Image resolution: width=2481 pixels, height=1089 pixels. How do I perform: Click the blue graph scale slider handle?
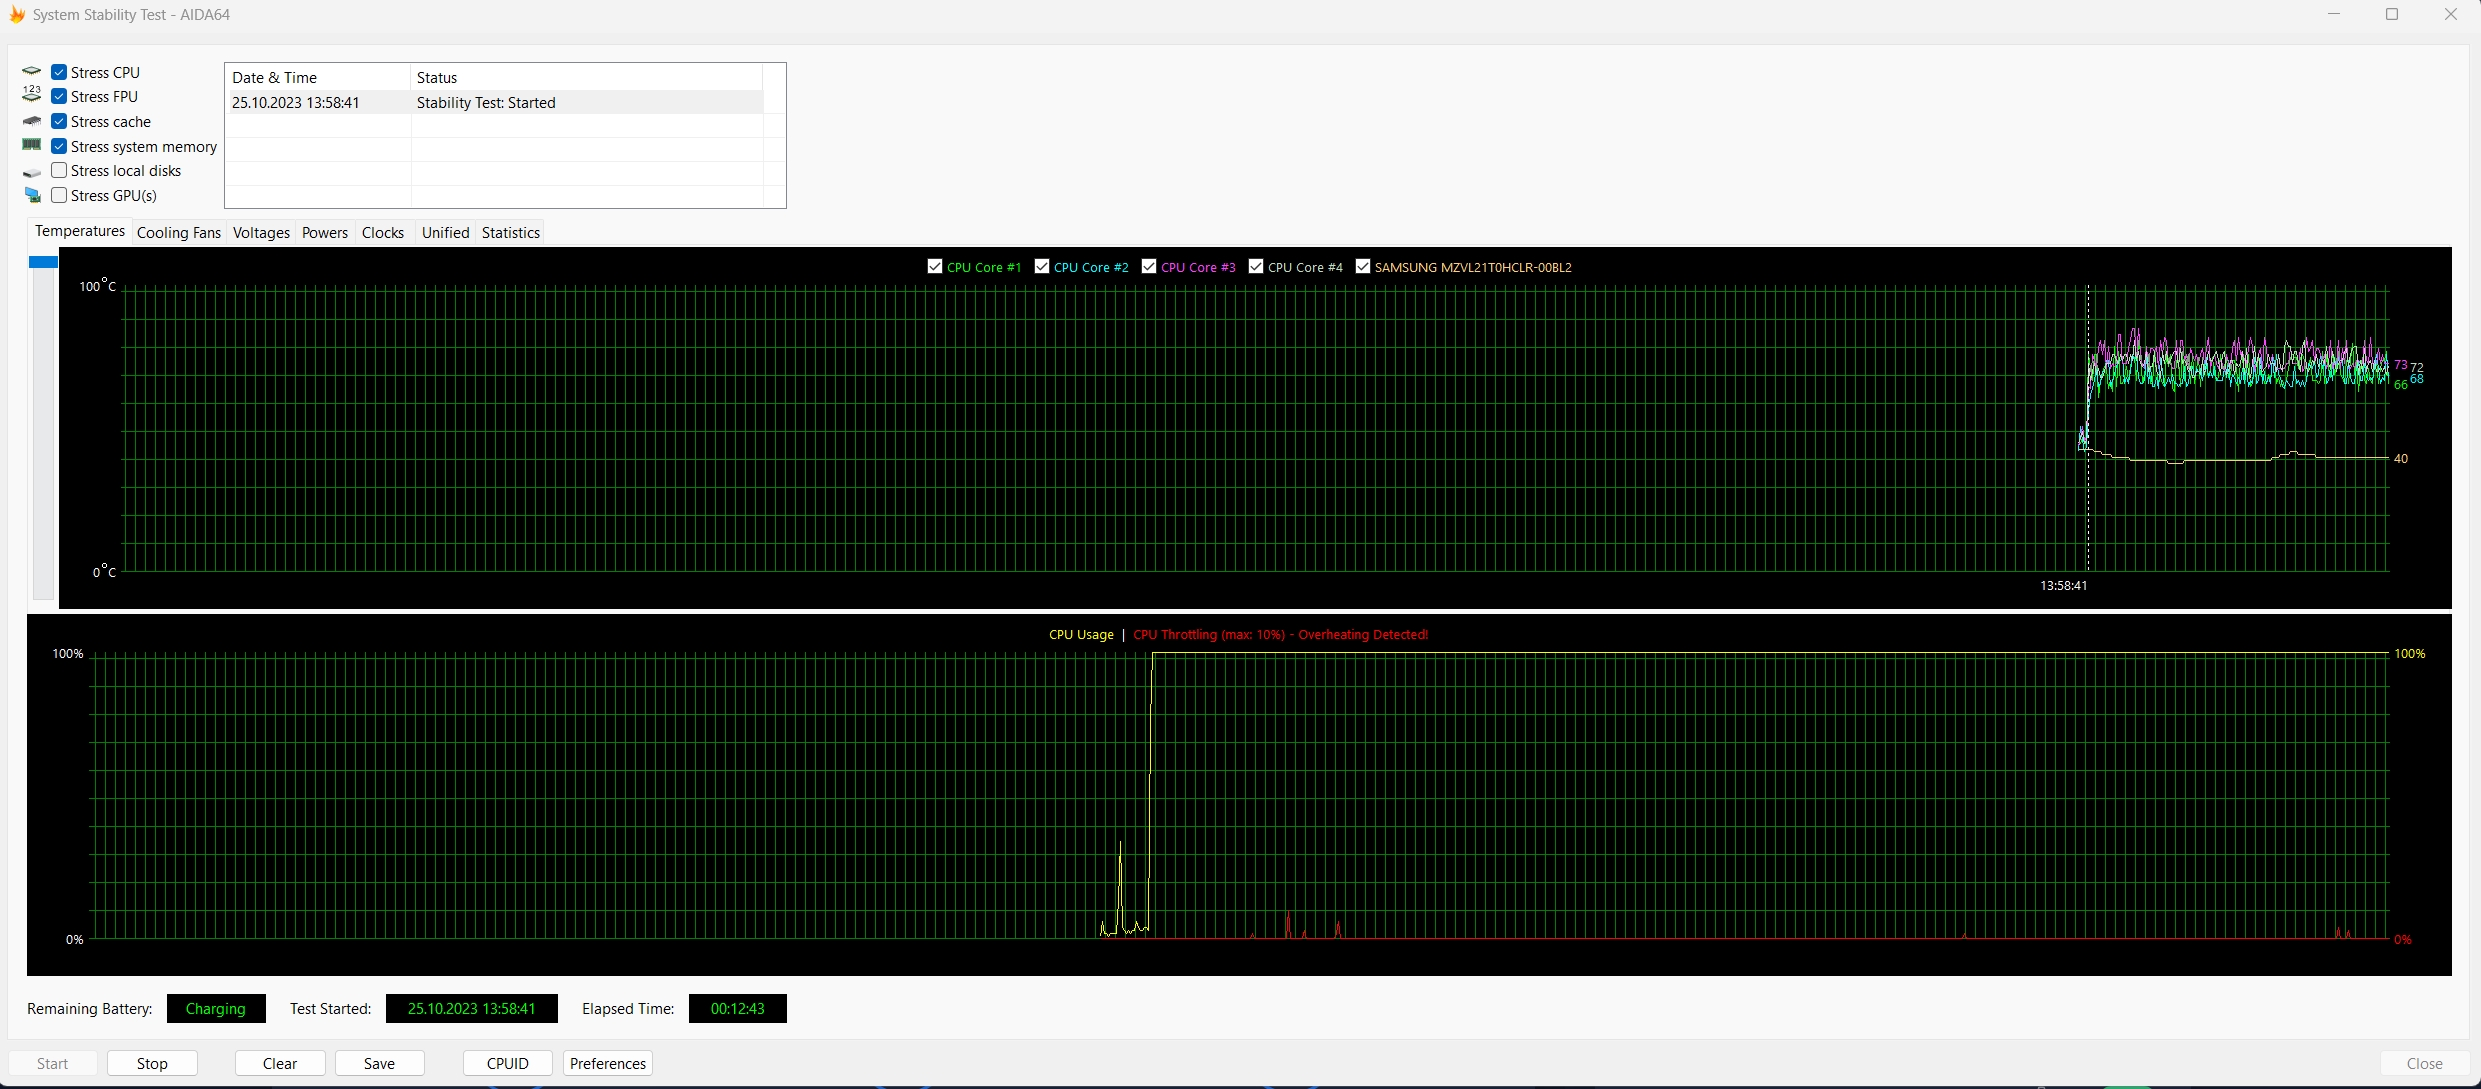click(x=43, y=262)
